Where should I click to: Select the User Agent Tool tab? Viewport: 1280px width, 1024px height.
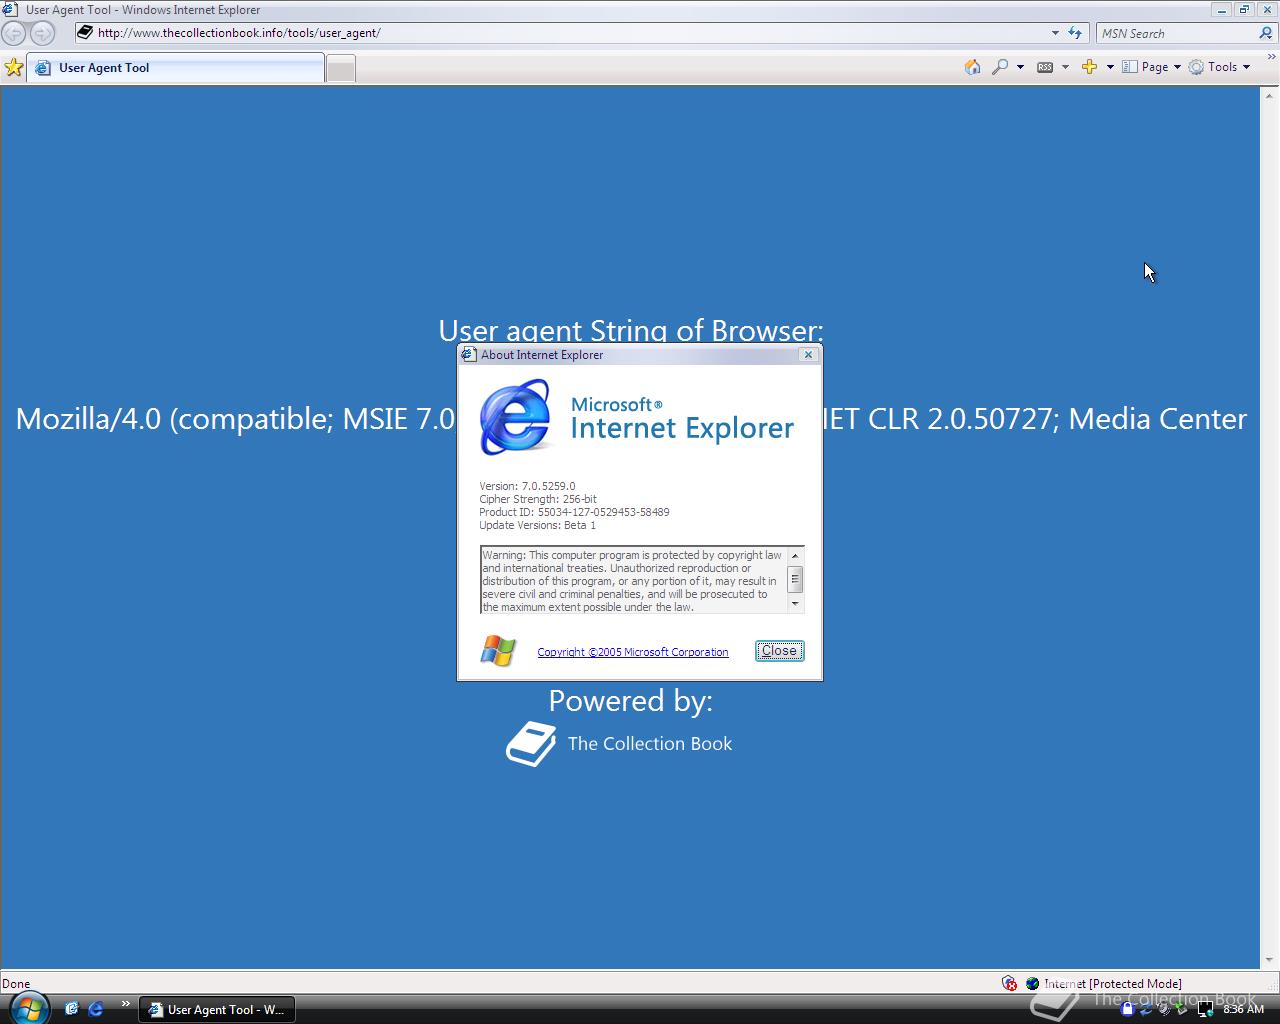(176, 68)
